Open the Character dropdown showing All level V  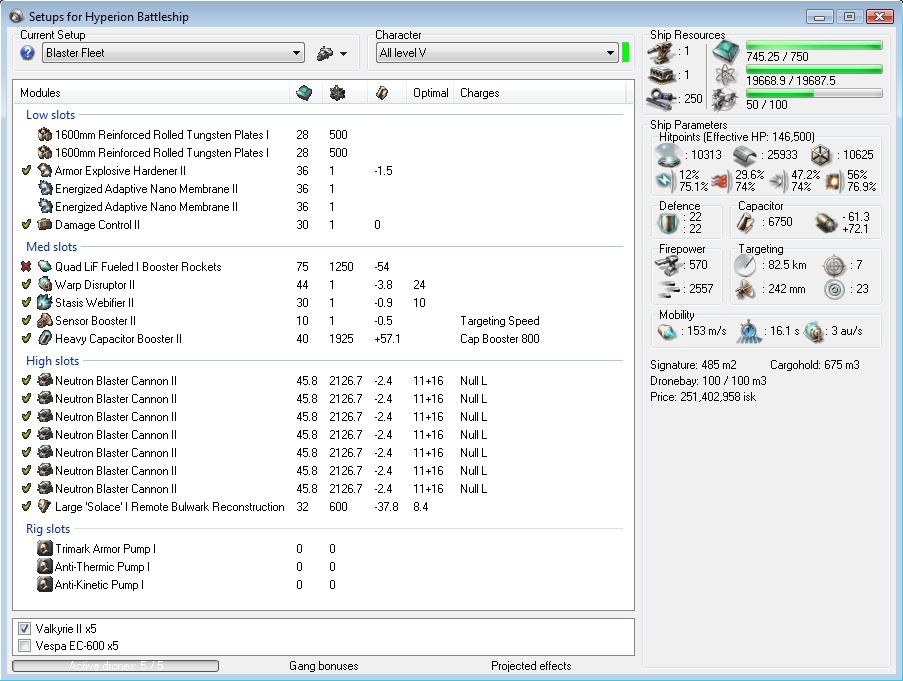(497, 53)
